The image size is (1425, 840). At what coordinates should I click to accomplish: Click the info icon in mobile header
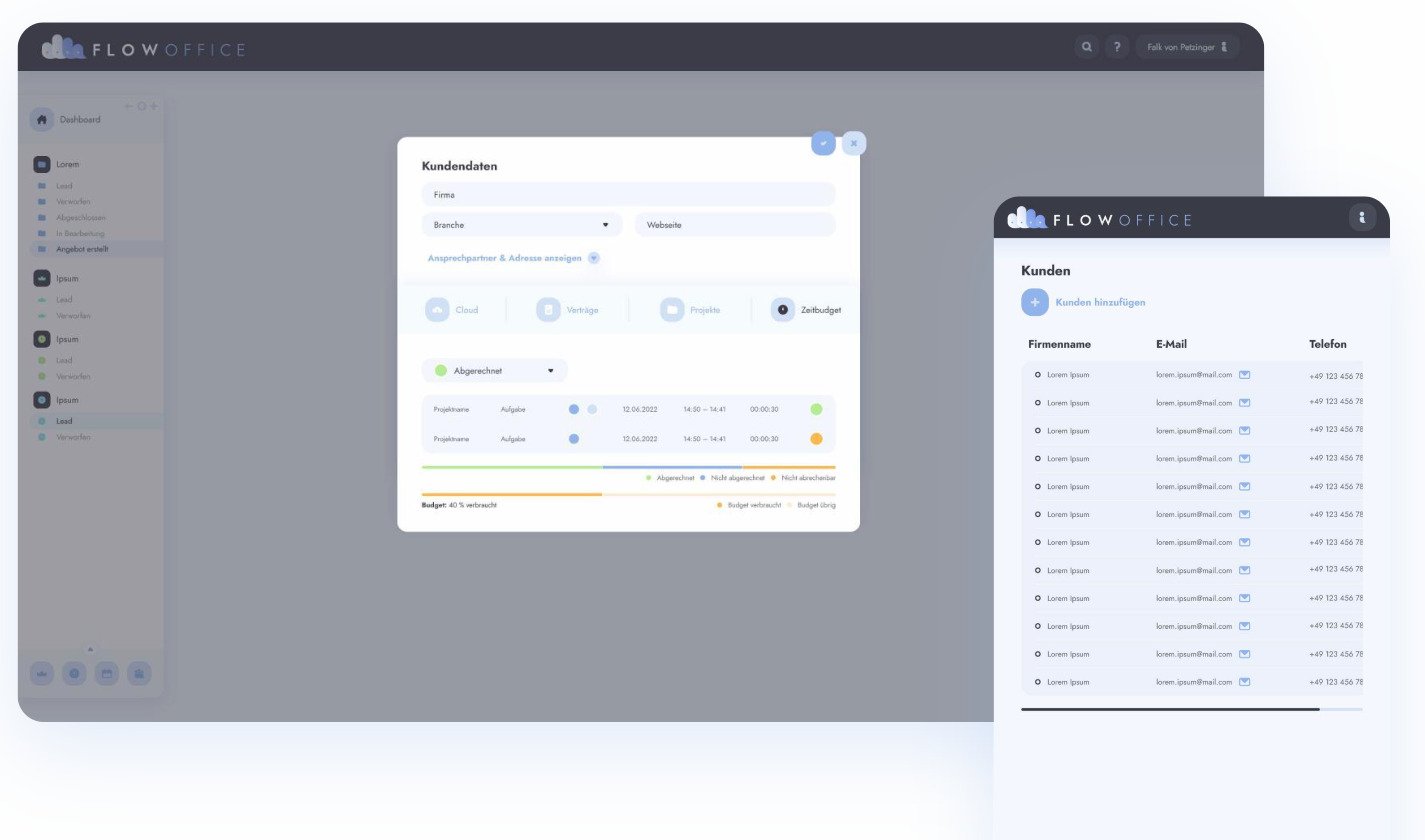point(1362,218)
